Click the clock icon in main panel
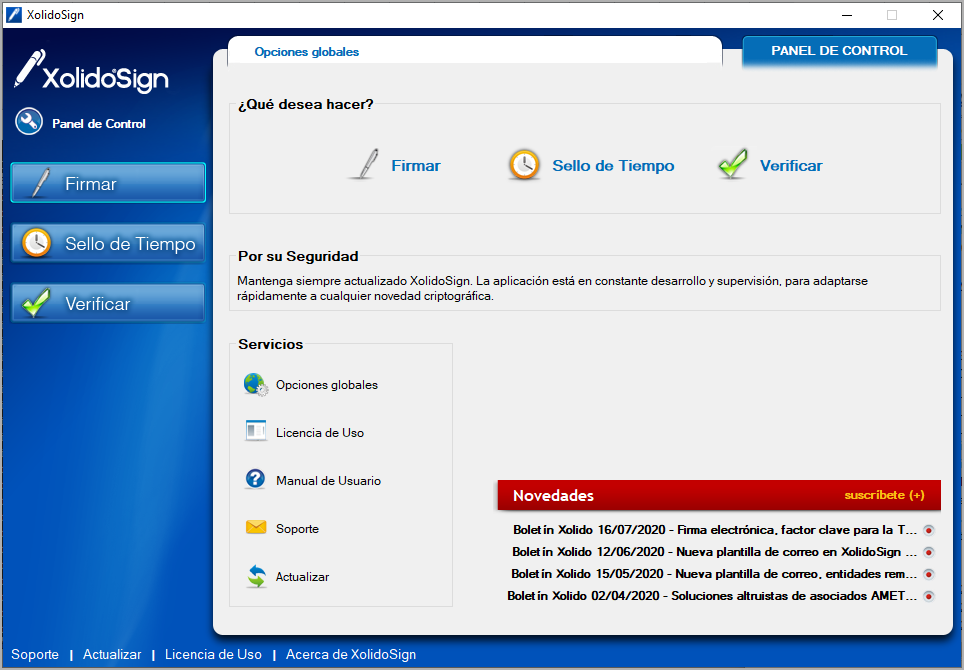Screen dimensions: 964x670 (x=524, y=164)
